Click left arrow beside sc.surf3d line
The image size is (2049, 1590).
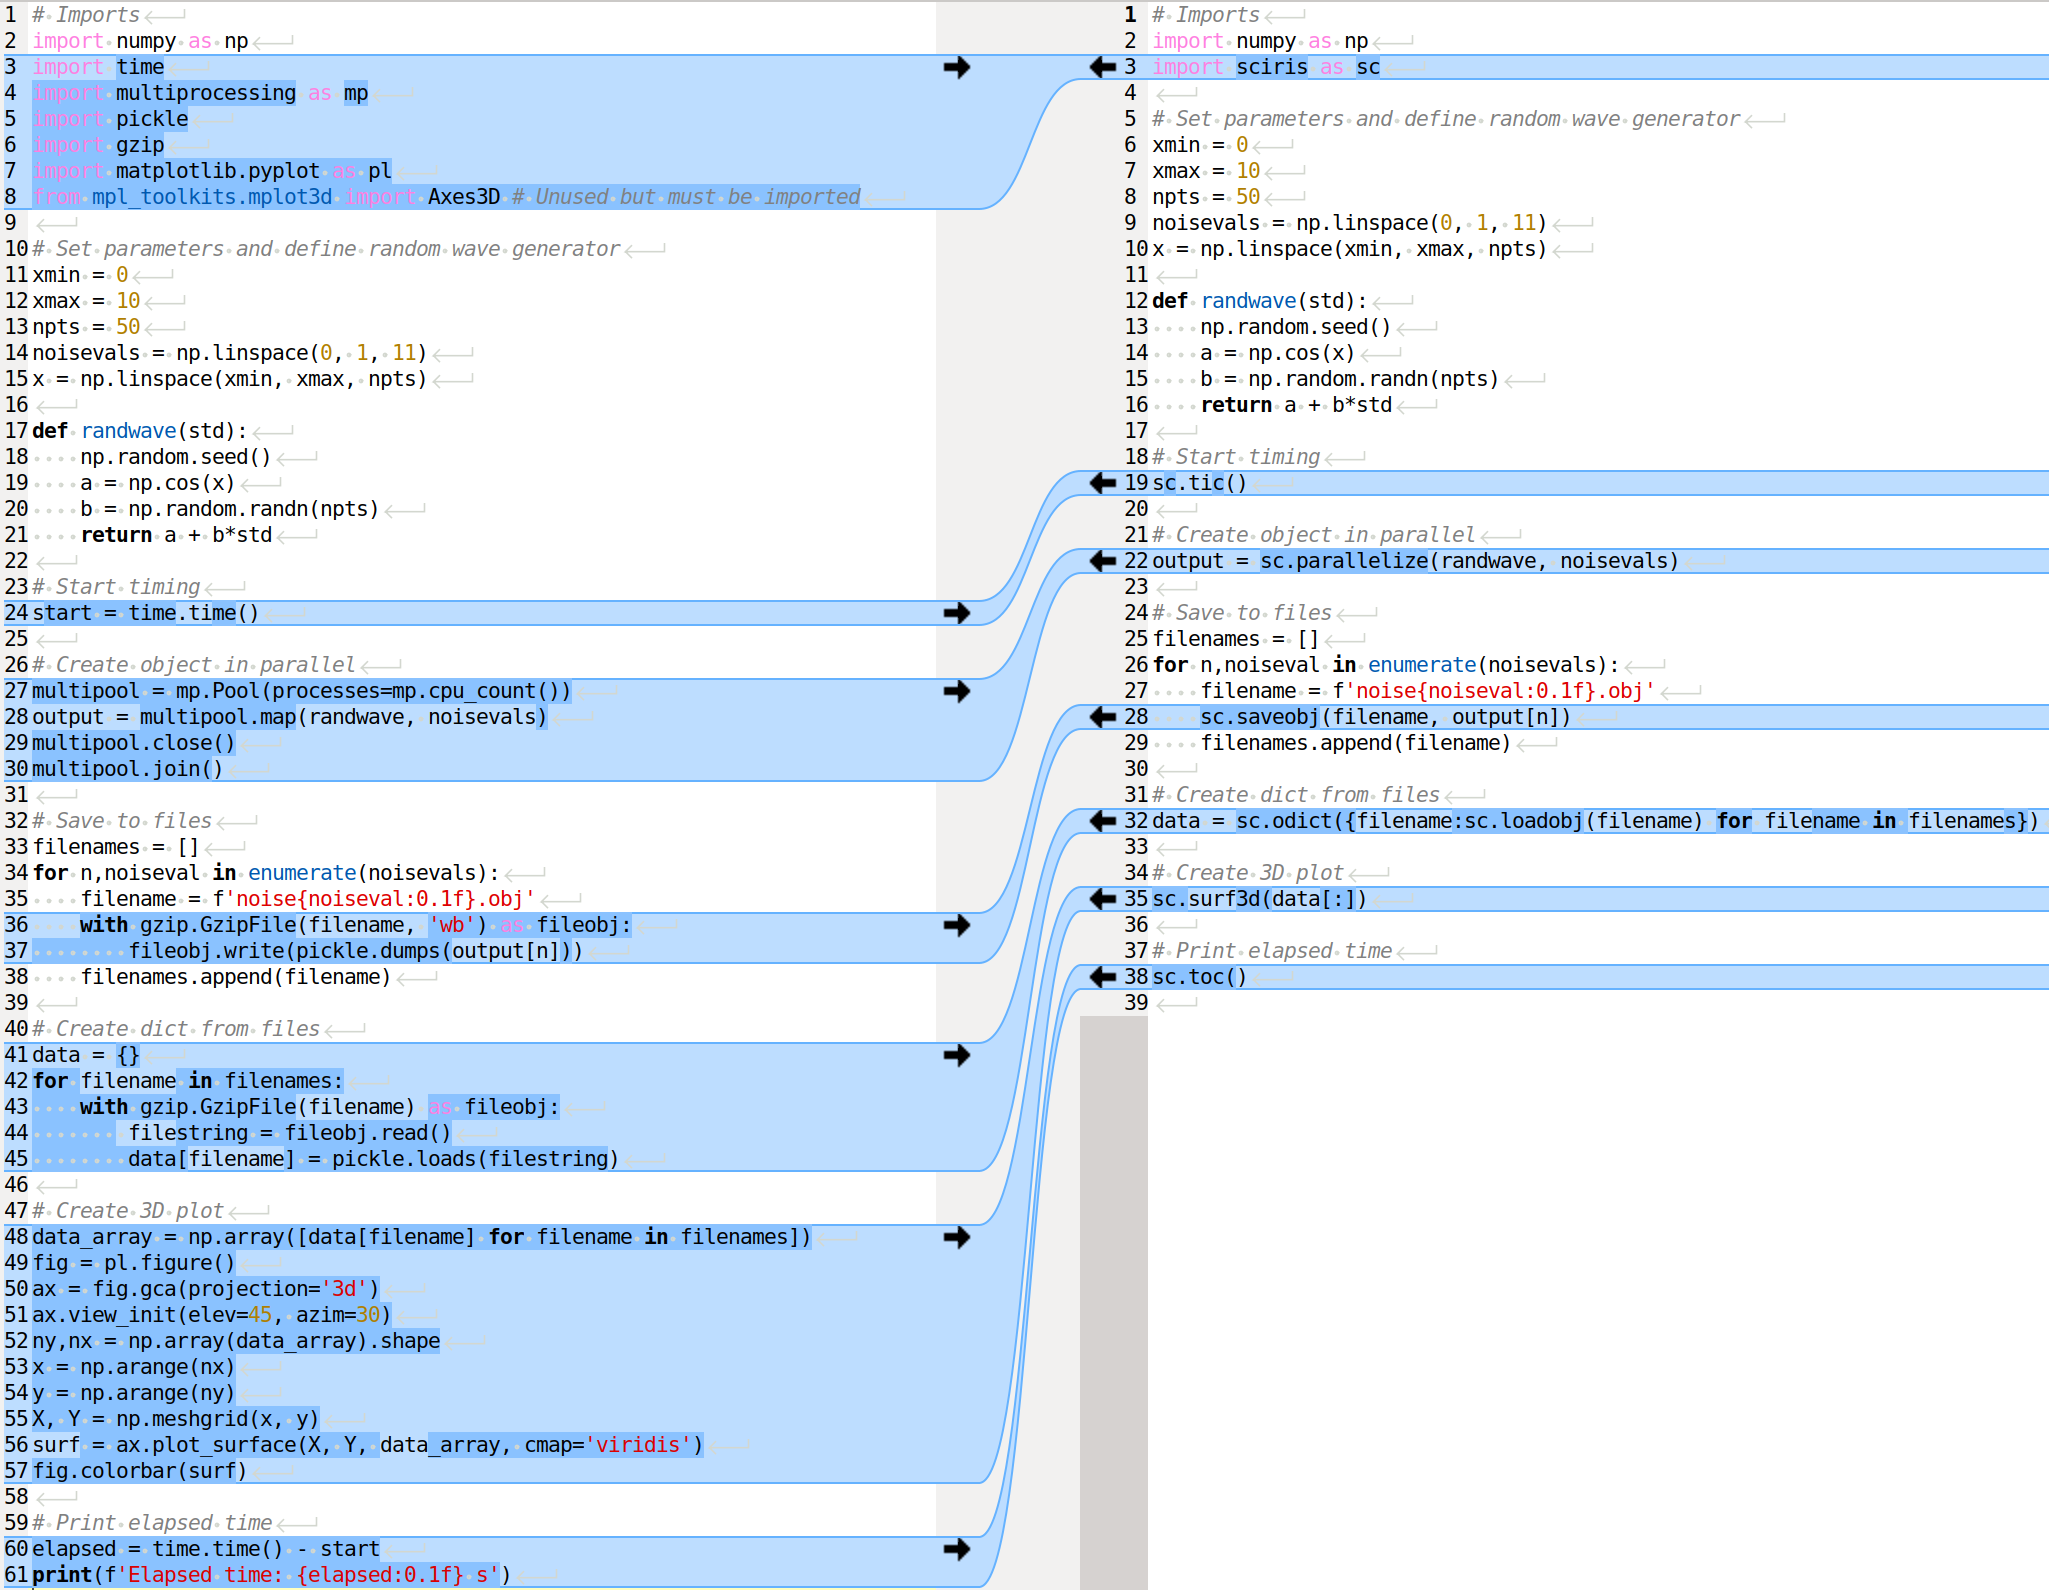coord(1102,899)
